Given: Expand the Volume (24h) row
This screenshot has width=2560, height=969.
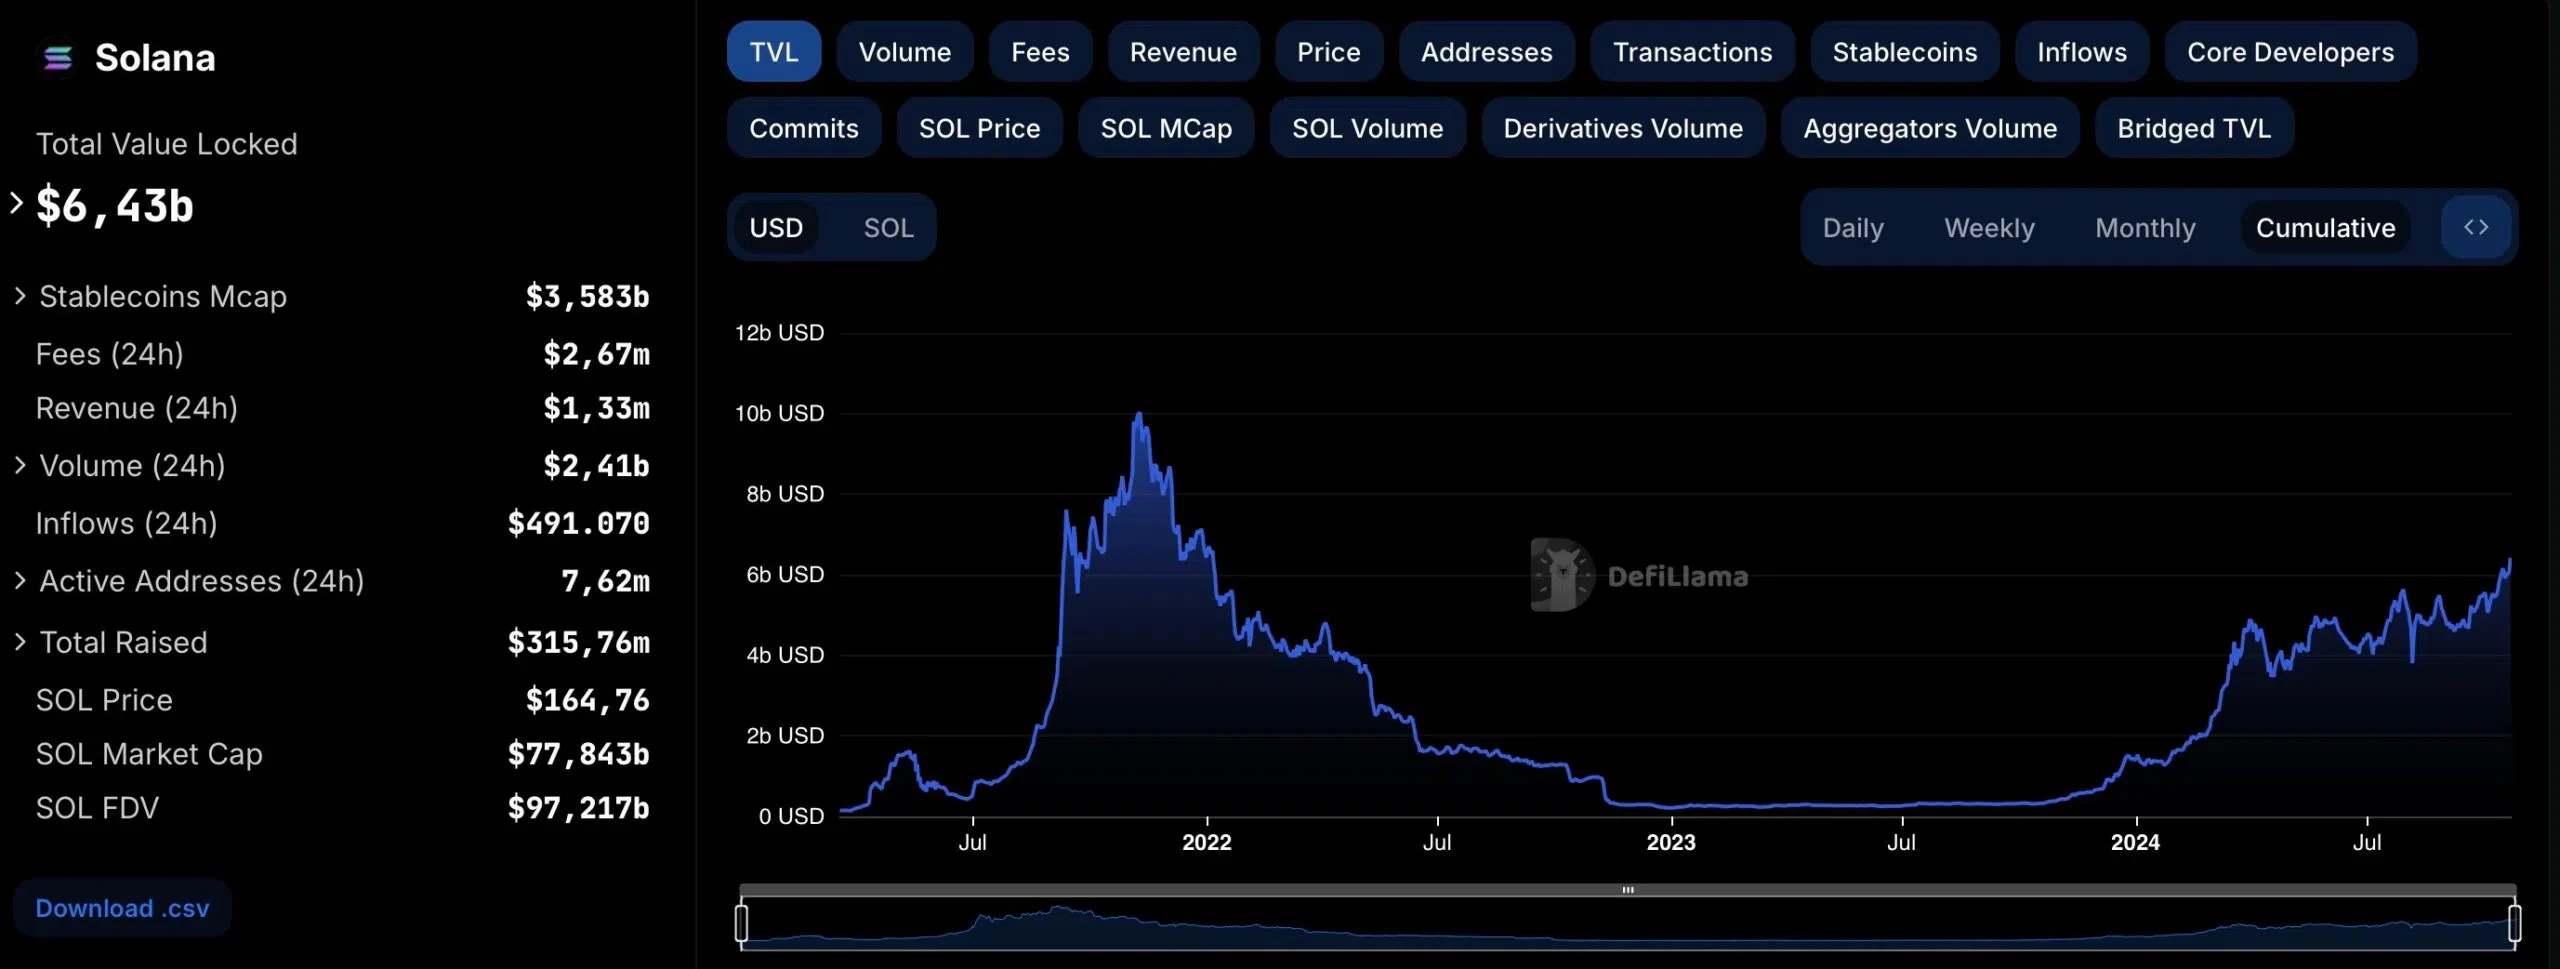Looking at the screenshot, I should point(20,465).
